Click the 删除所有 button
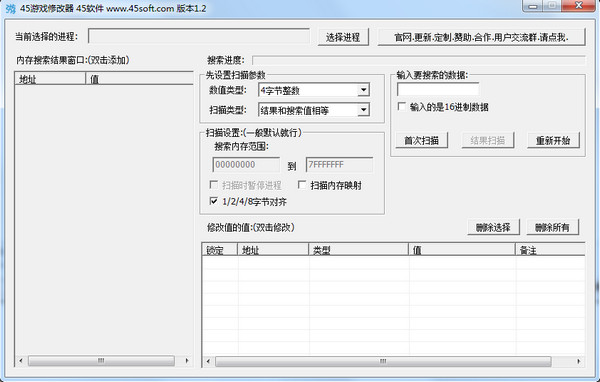 tap(552, 227)
